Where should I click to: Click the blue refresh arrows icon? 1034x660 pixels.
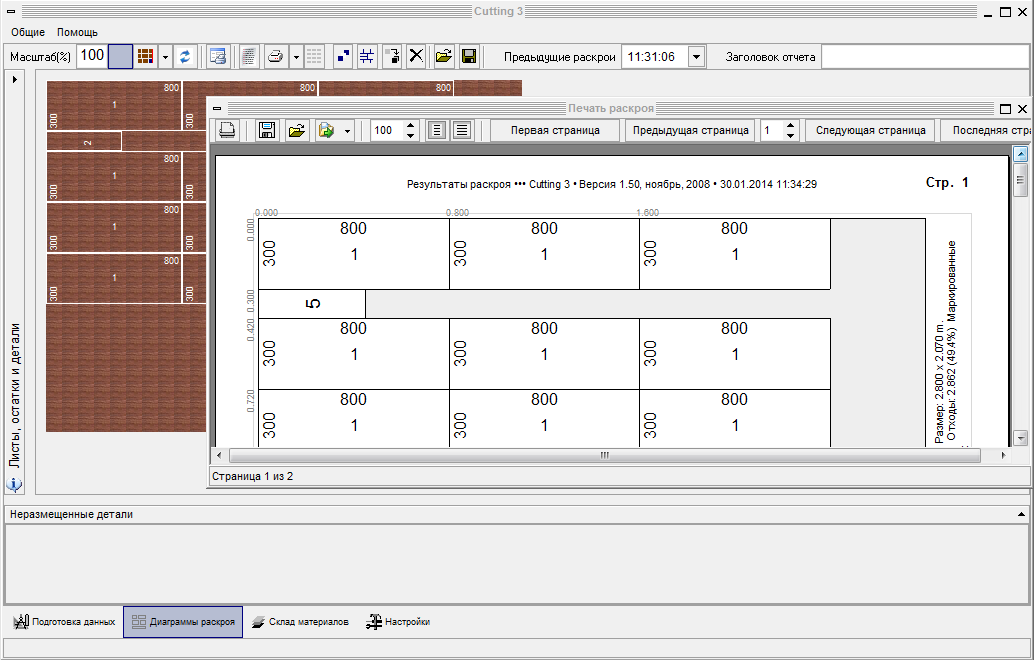[185, 57]
